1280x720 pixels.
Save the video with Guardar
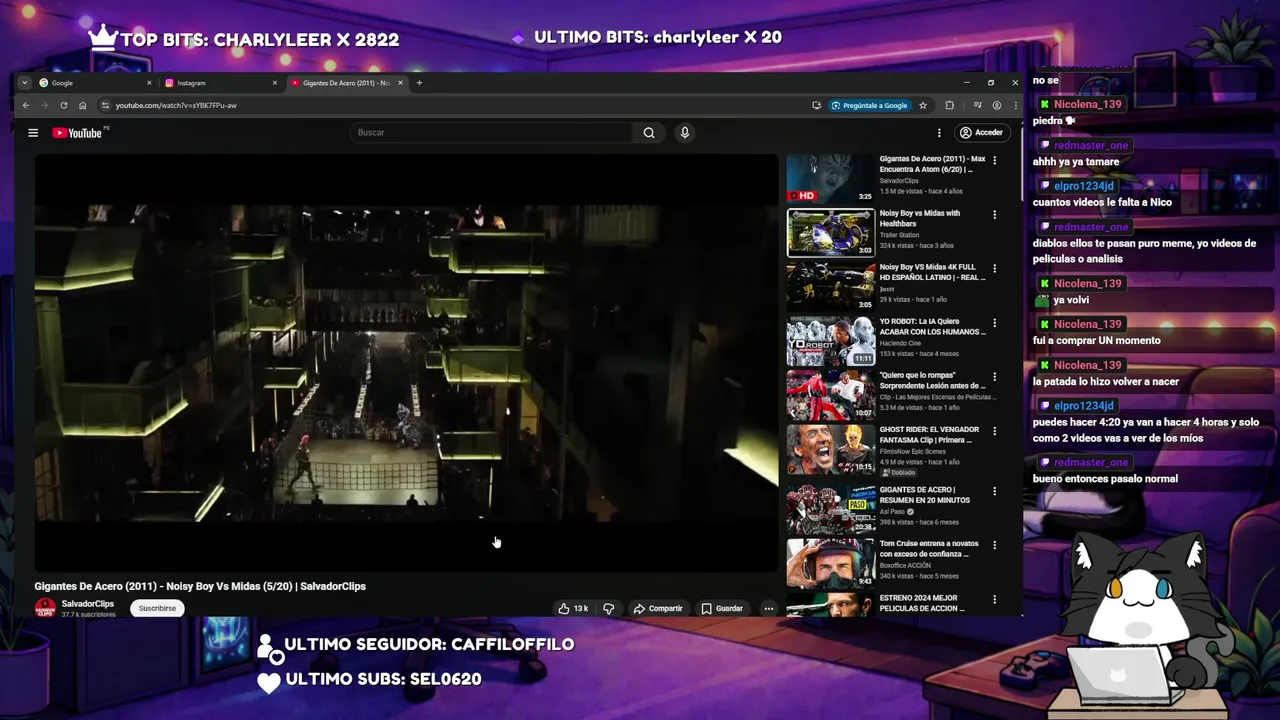coord(722,608)
